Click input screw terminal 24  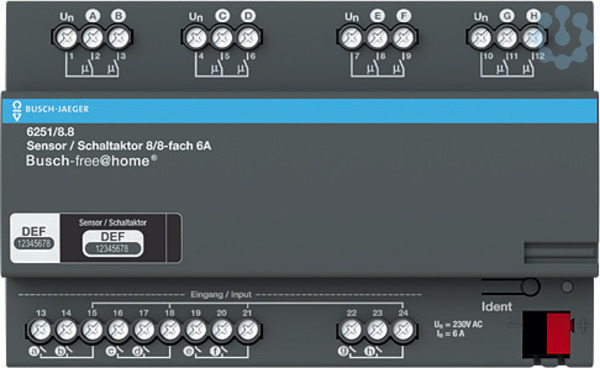(x=403, y=330)
